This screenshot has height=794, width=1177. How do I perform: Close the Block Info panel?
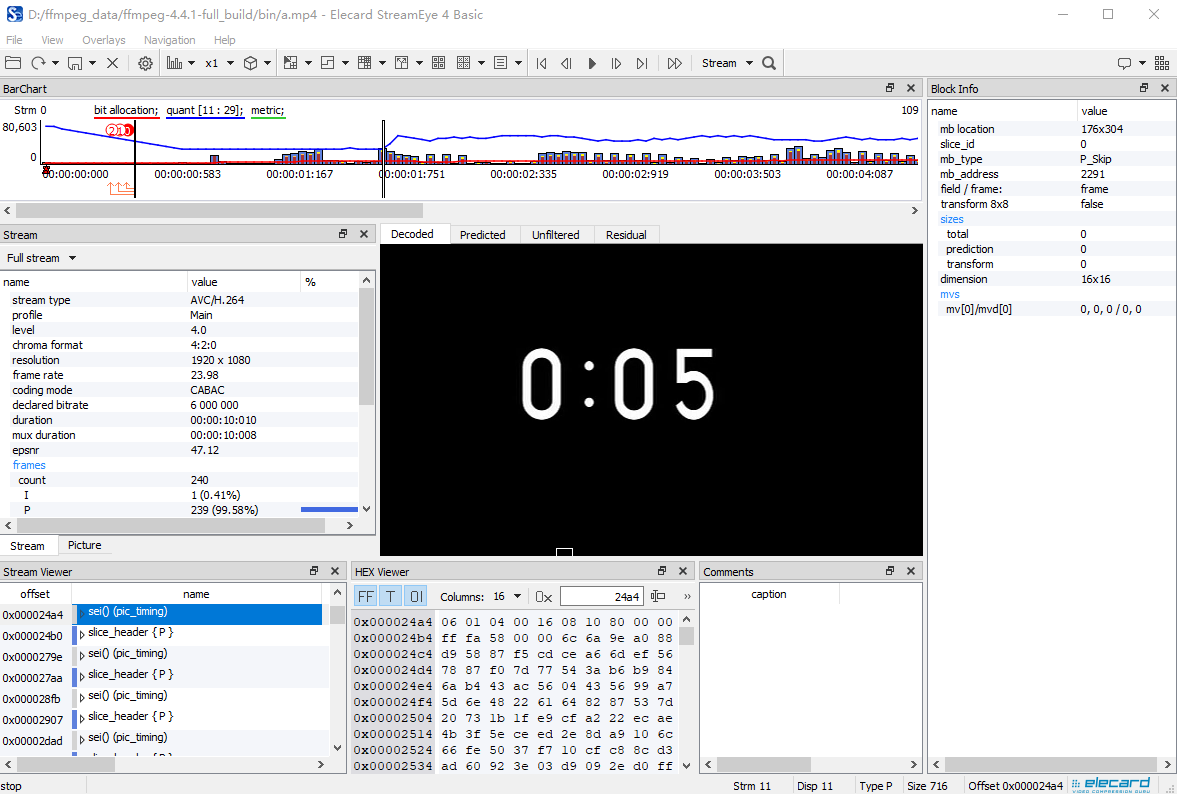pyautogui.click(x=1165, y=88)
